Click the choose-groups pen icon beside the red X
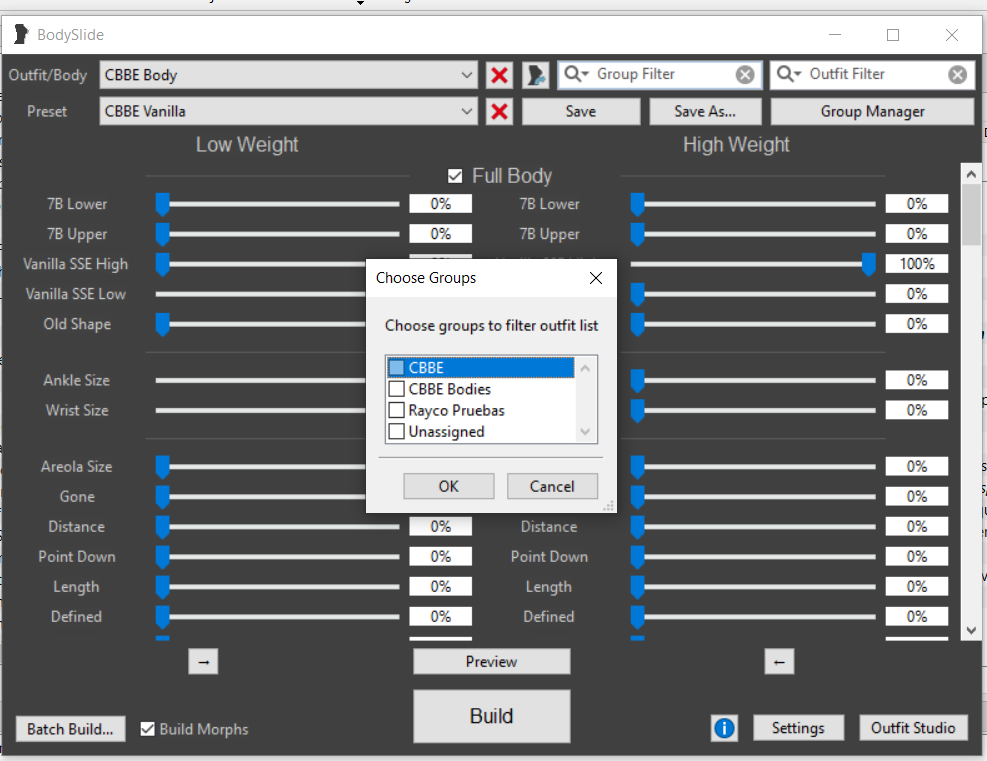Viewport: 987px width, 761px height. click(x=534, y=74)
